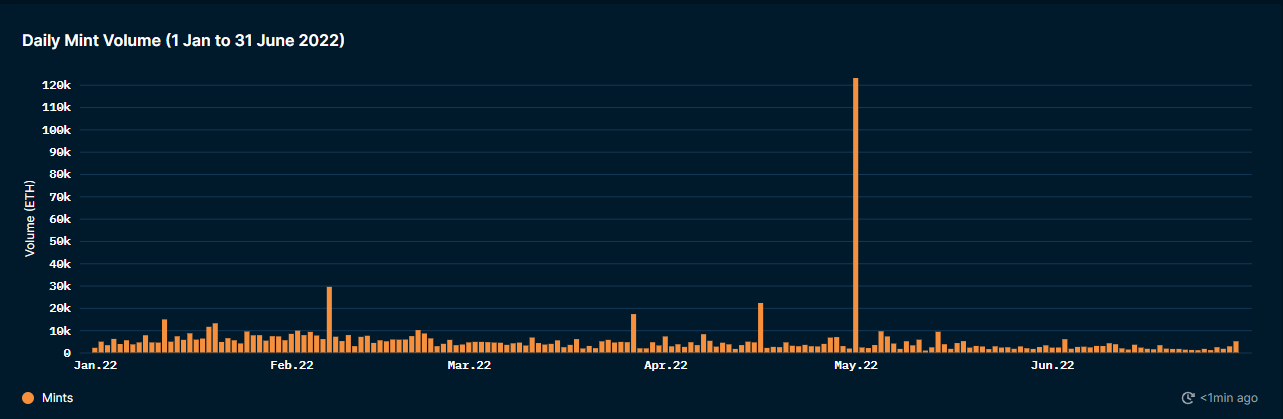This screenshot has width=1283, height=419.
Task: Click the '<1min ago' timestamp text
Action: pos(1229,398)
